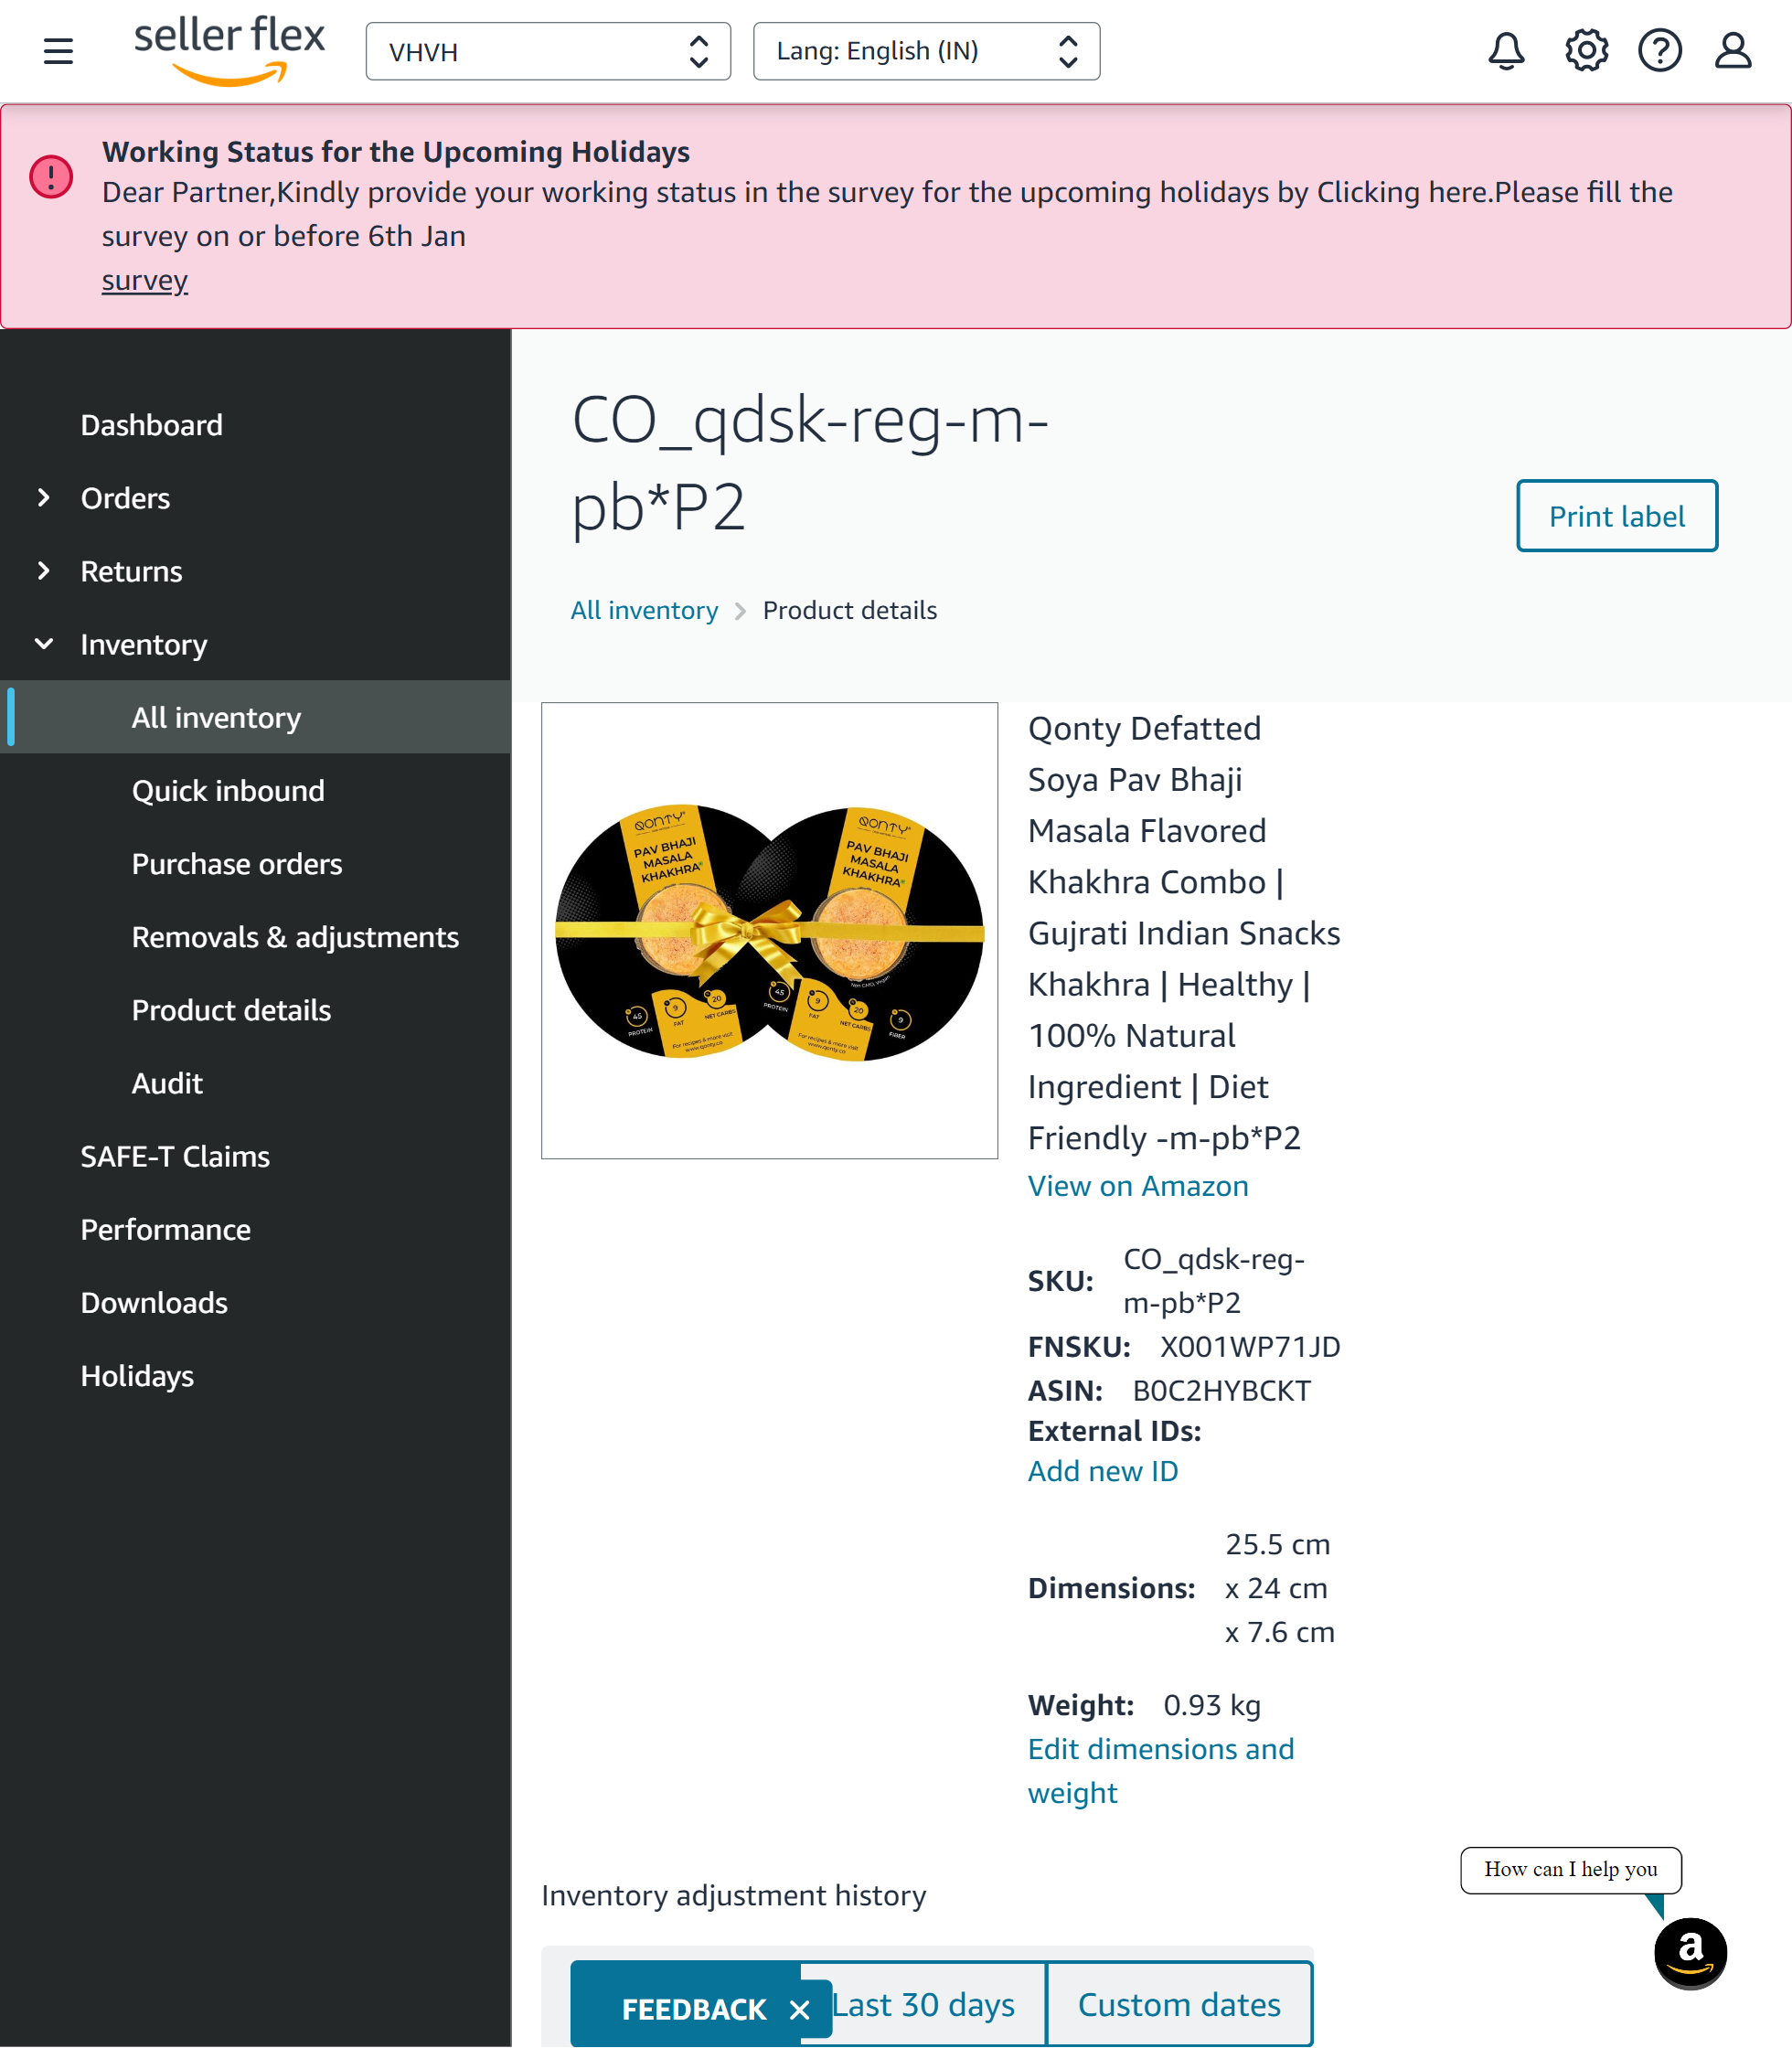Image resolution: width=1792 pixels, height=2048 pixels.
Task: Click the Khakhra product image thumbnail
Action: tap(769, 931)
